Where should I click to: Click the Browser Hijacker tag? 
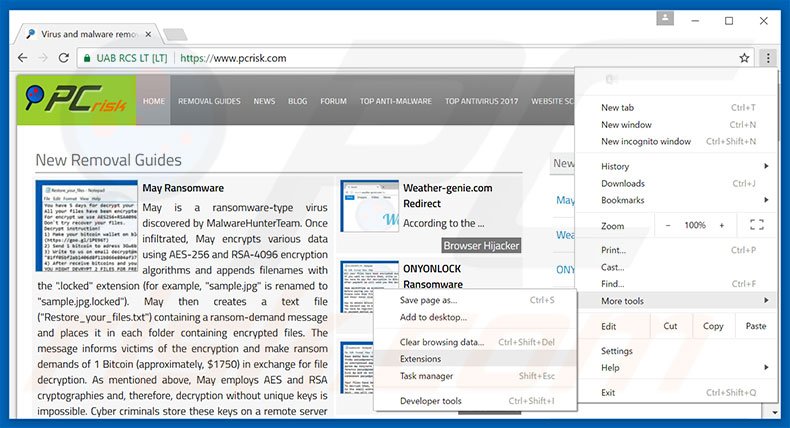point(481,246)
